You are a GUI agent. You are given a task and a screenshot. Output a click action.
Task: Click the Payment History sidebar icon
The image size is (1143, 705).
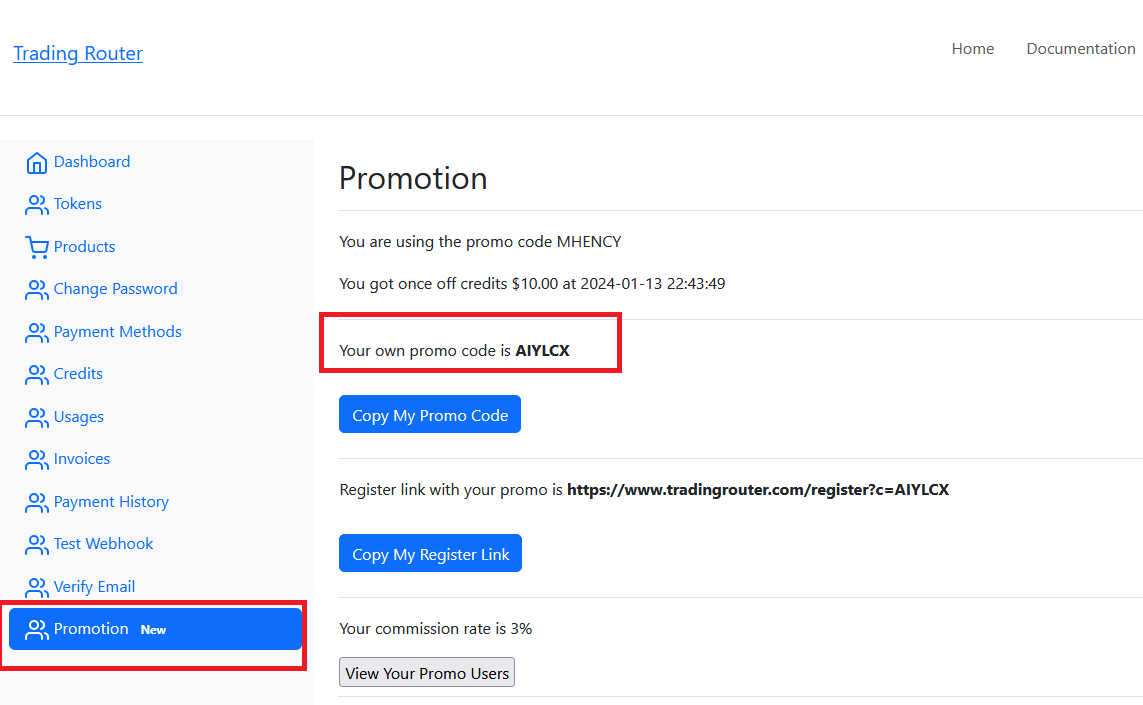(37, 502)
